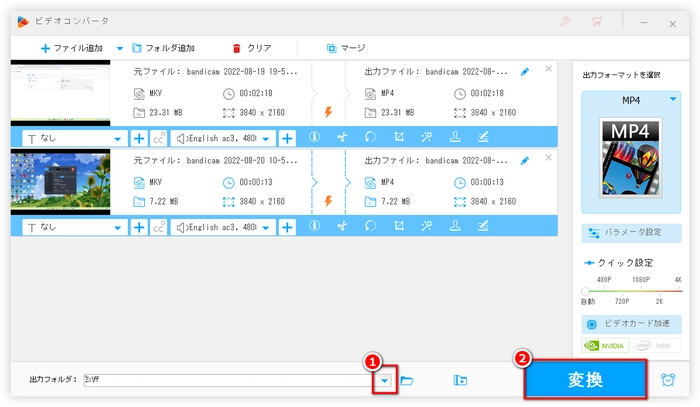Image resolution: width=700 pixels, height=407 pixels.
Task: Click マージ in the top toolbar
Action: (346, 47)
